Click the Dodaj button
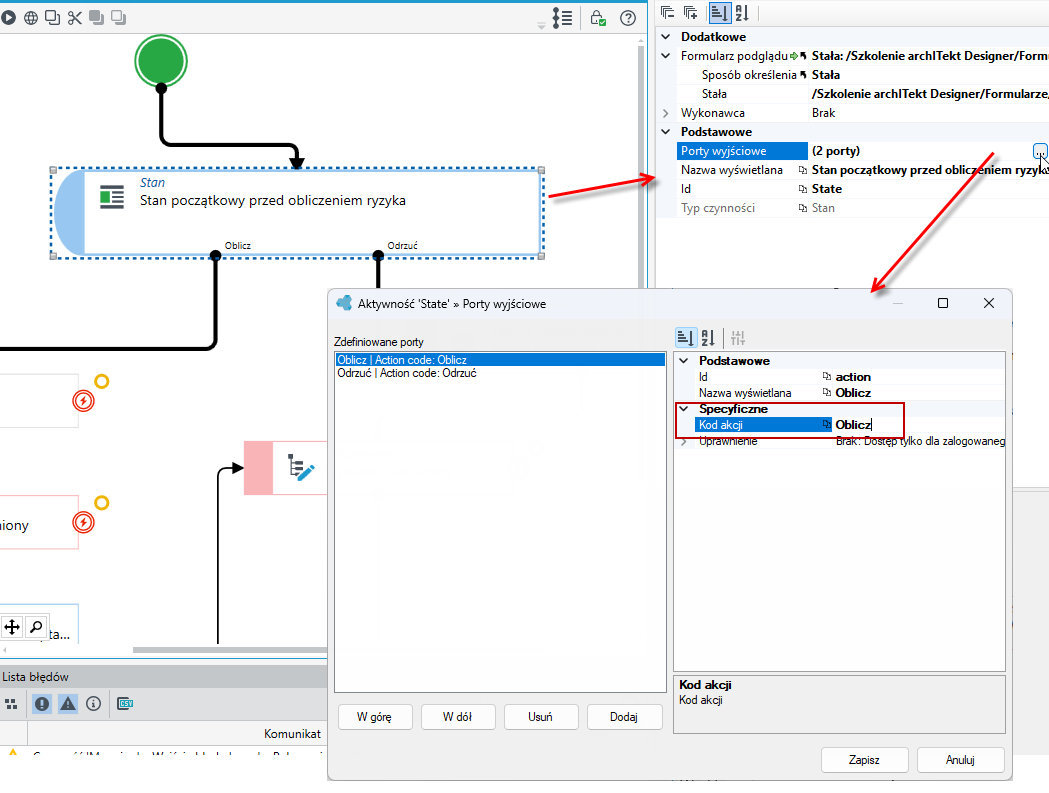 [624, 717]
